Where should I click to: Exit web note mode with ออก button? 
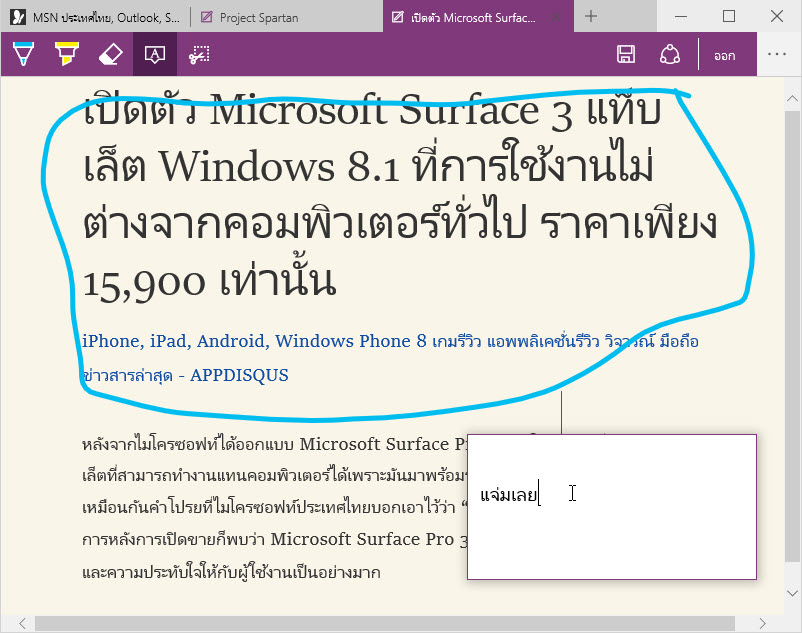click(x=724, y=56)
